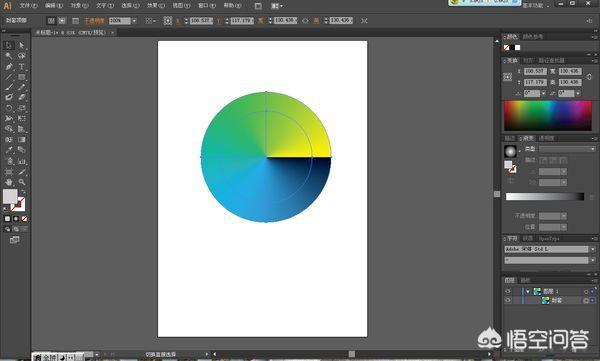Toggle constrain width and height proportions link
Image resolution: width=600 pixels, height=361 pixels.
(589, 77)
